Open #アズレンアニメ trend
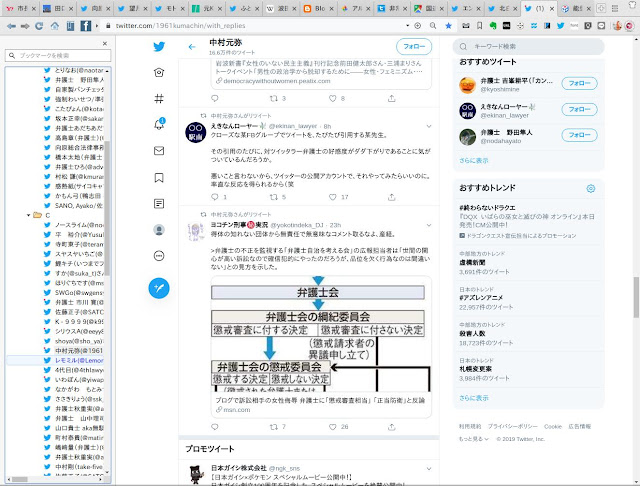Screen dimensions: 640x486 point(481,298)
